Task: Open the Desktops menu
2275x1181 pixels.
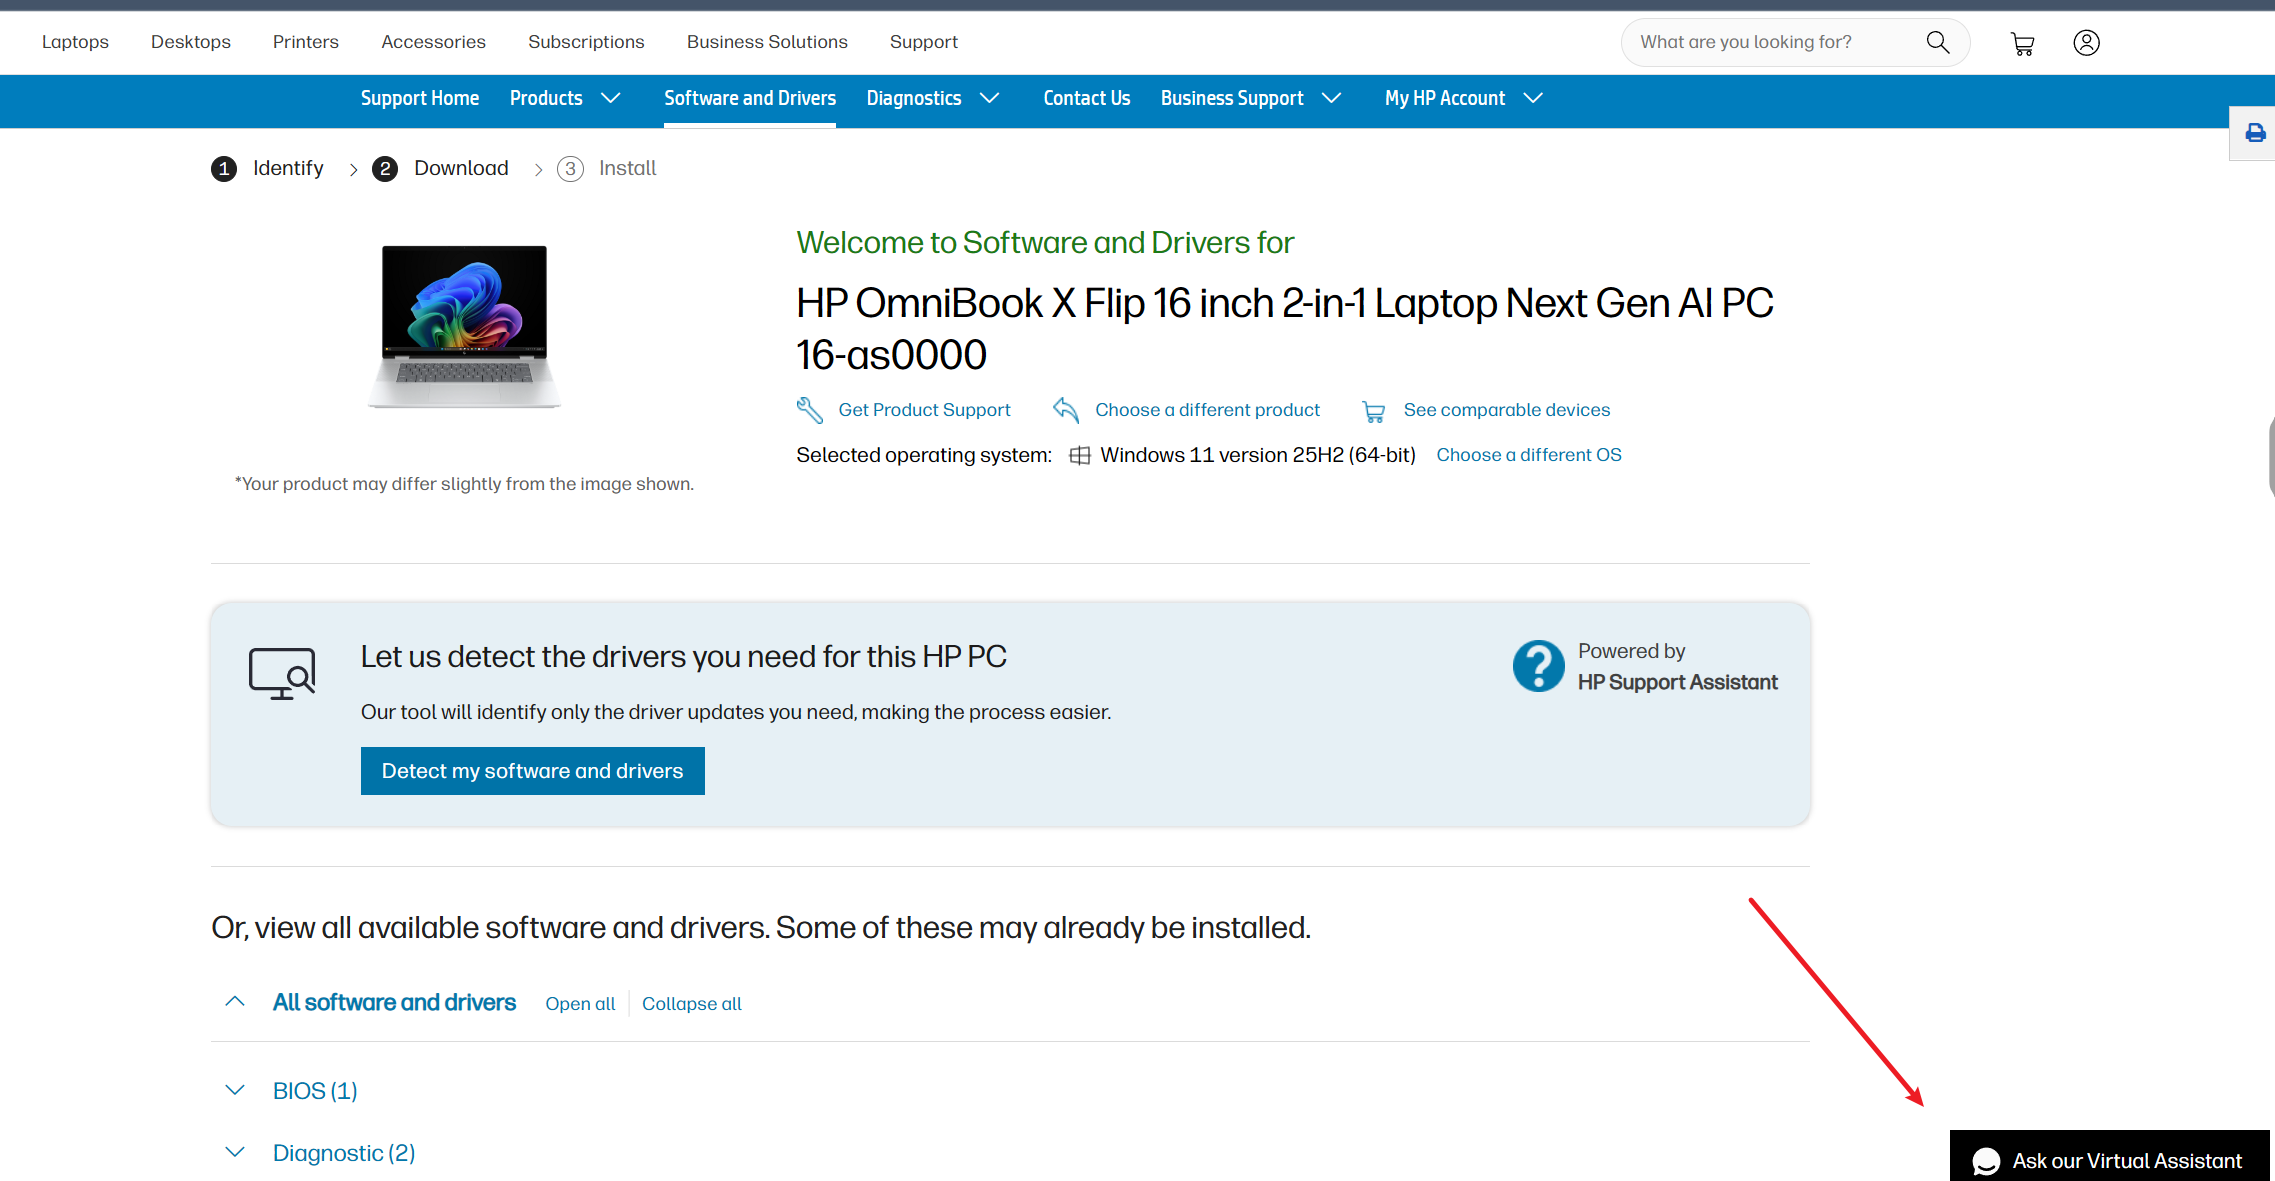Action: 191,42
